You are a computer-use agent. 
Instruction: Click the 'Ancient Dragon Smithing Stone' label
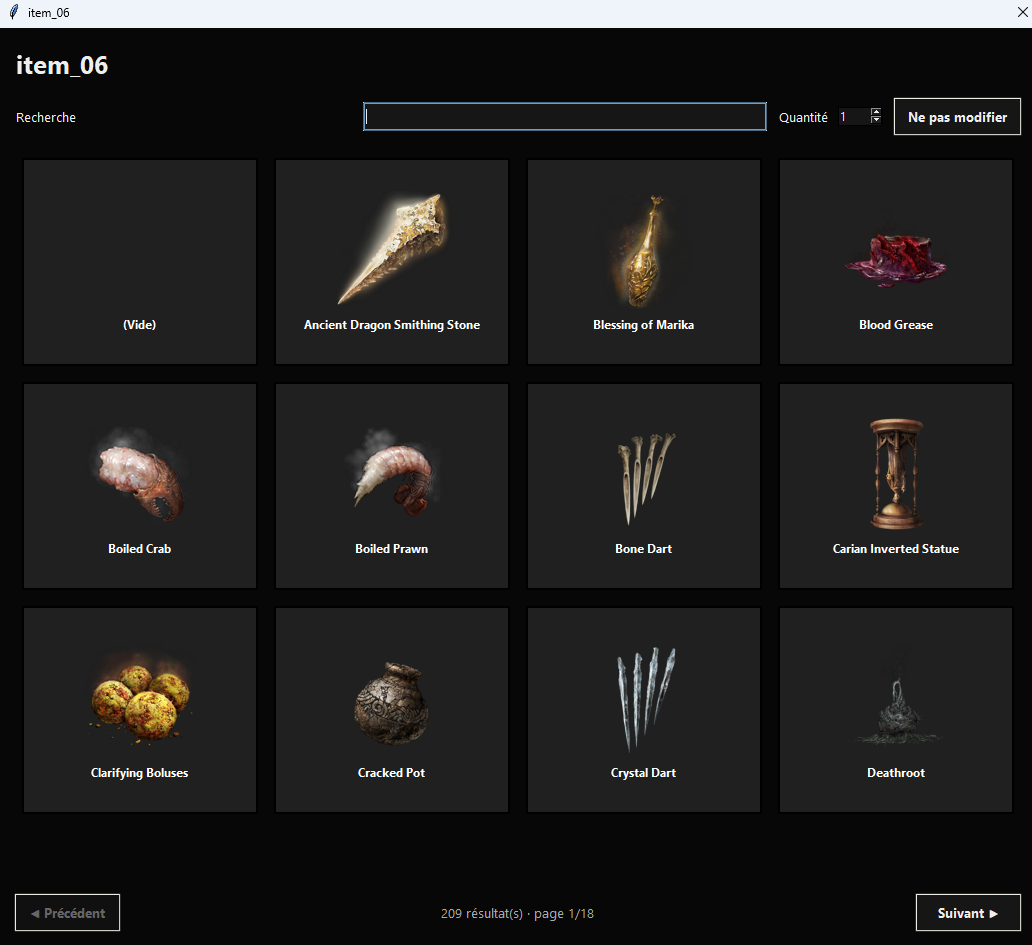(x=392, y=324)
